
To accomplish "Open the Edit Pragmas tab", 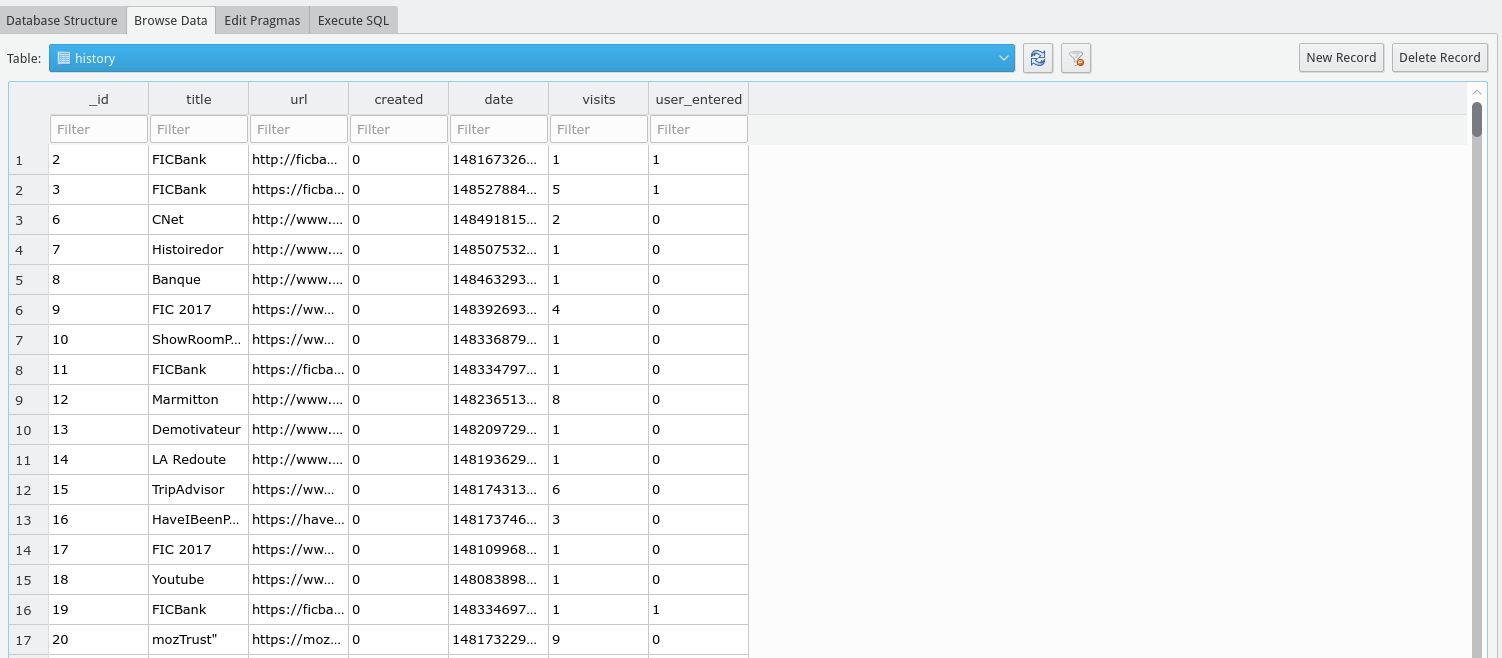I will tap(262, 20).
